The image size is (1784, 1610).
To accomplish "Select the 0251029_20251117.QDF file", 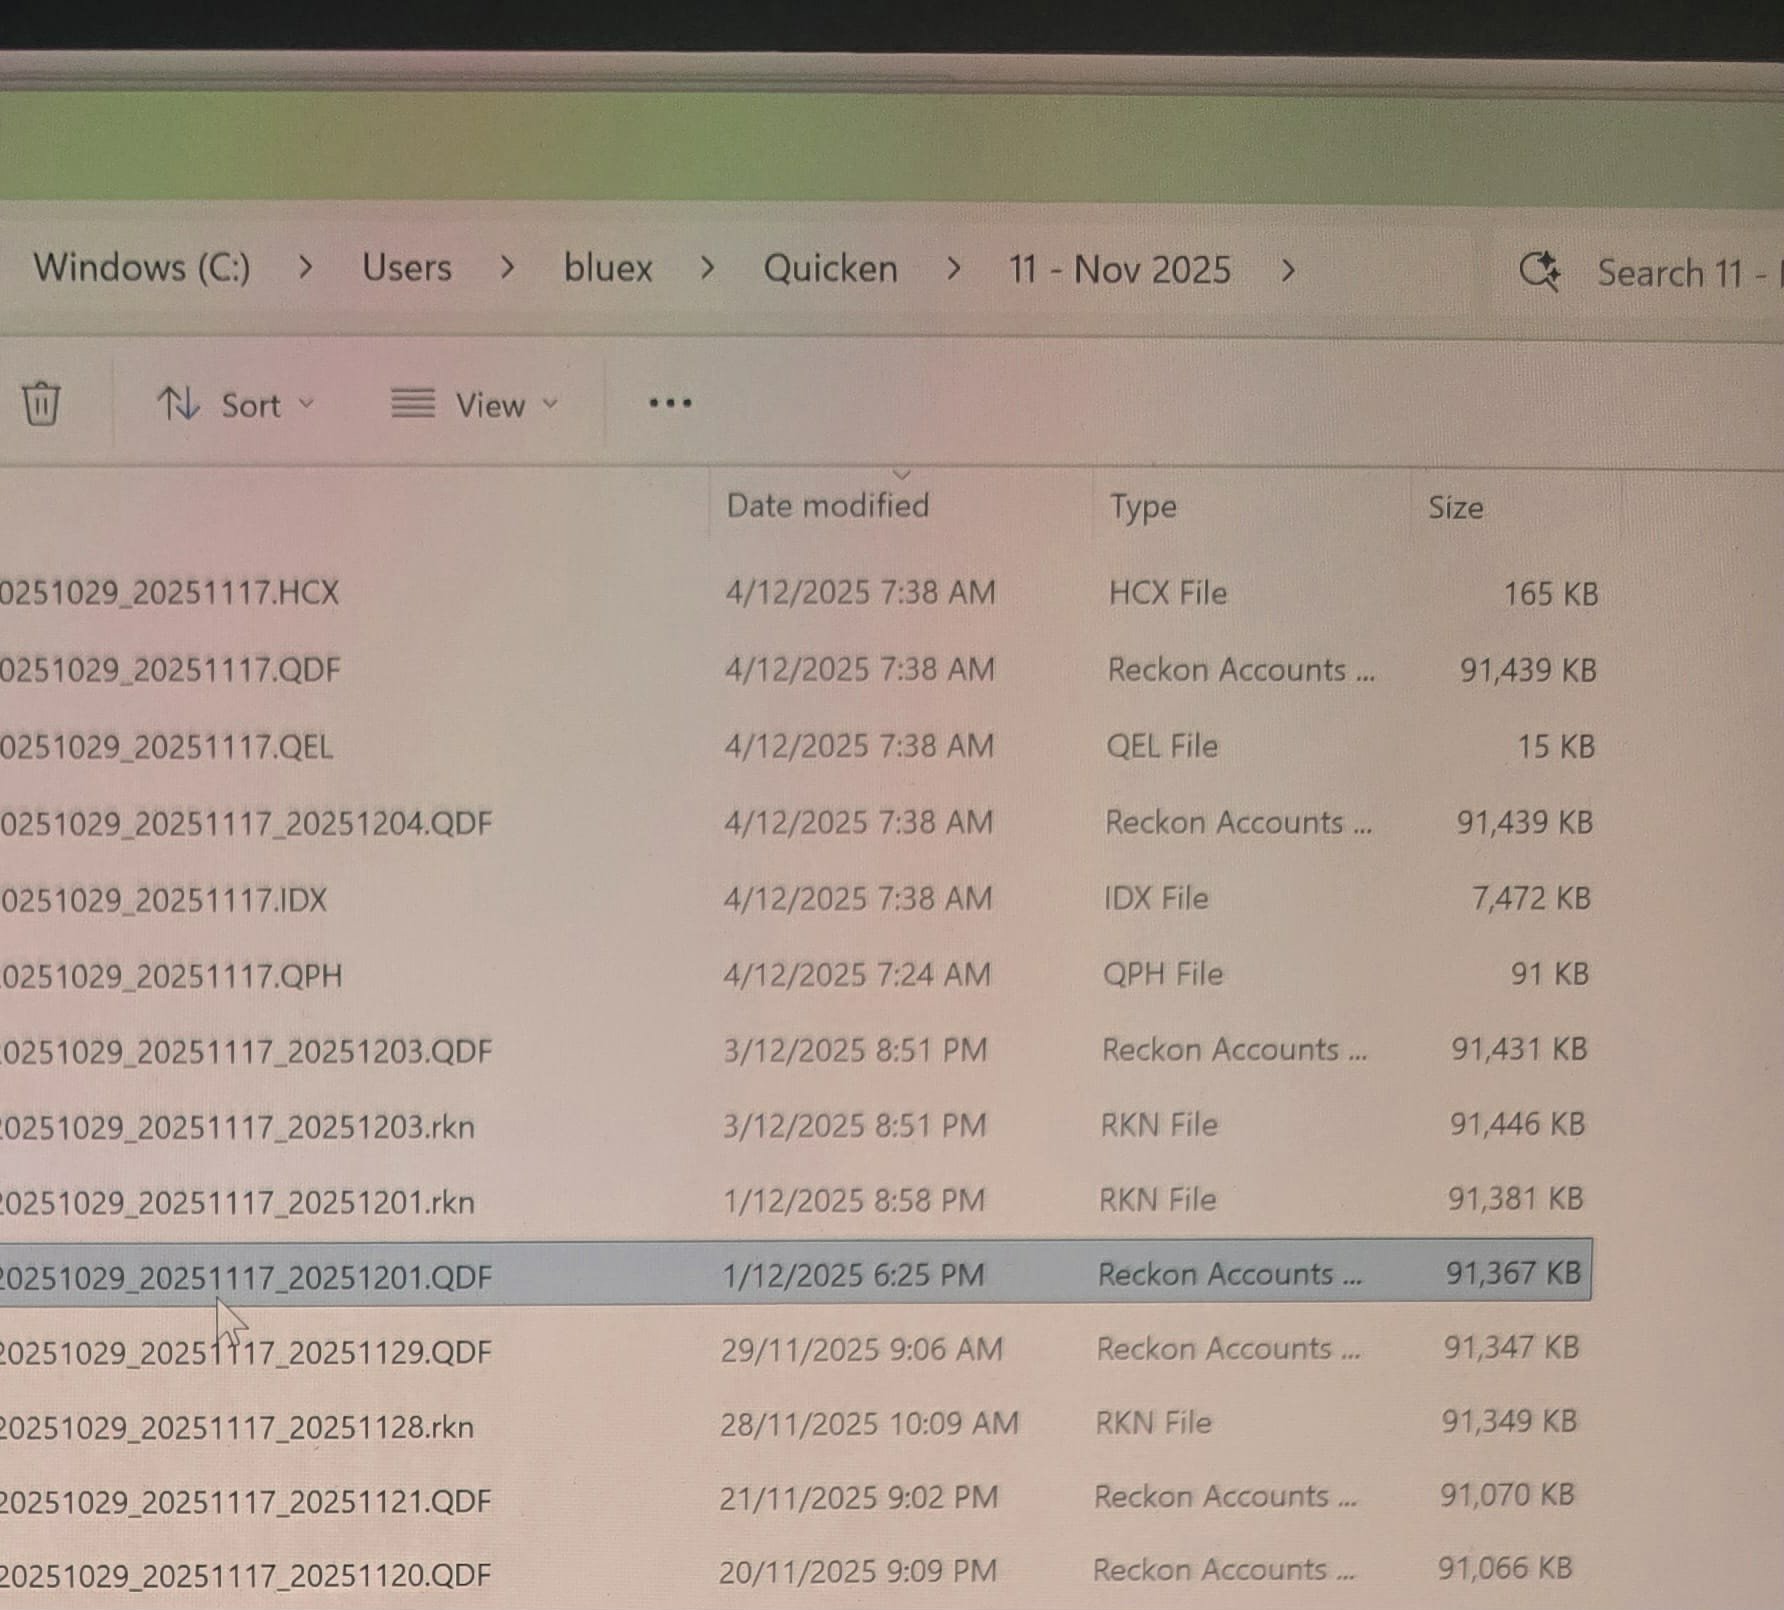I will 170,669.
